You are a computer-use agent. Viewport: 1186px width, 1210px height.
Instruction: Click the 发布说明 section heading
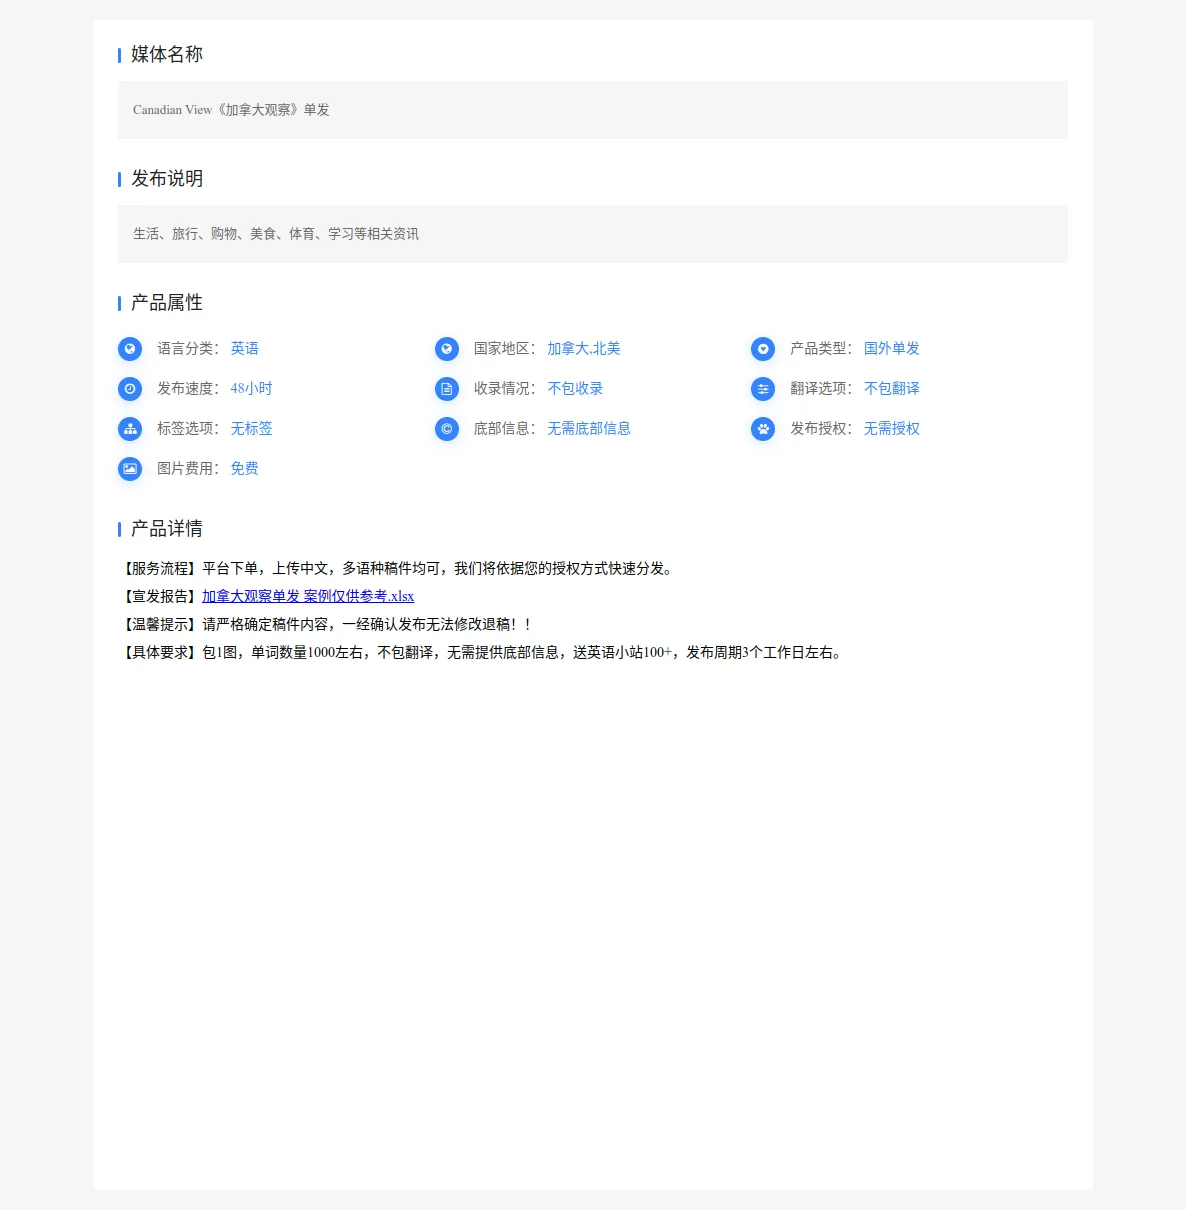[x=167, y=178]
